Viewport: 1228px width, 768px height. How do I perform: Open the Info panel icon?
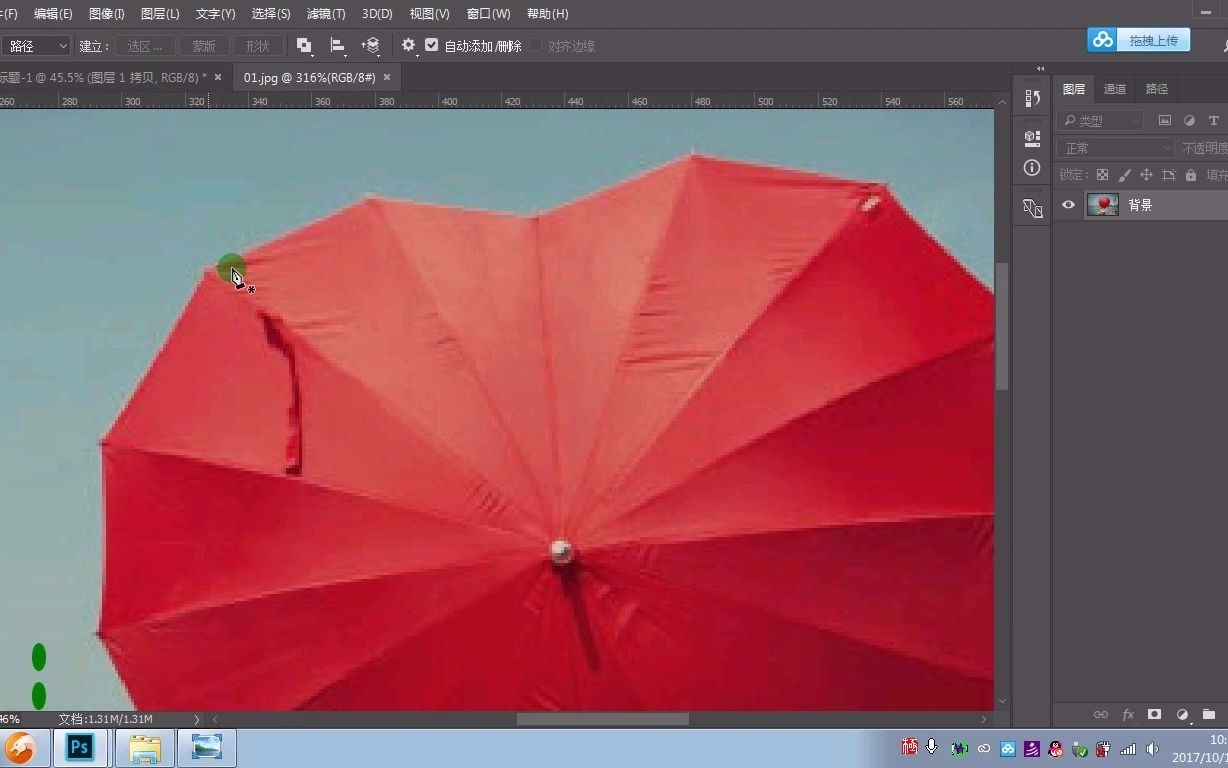1031,167
